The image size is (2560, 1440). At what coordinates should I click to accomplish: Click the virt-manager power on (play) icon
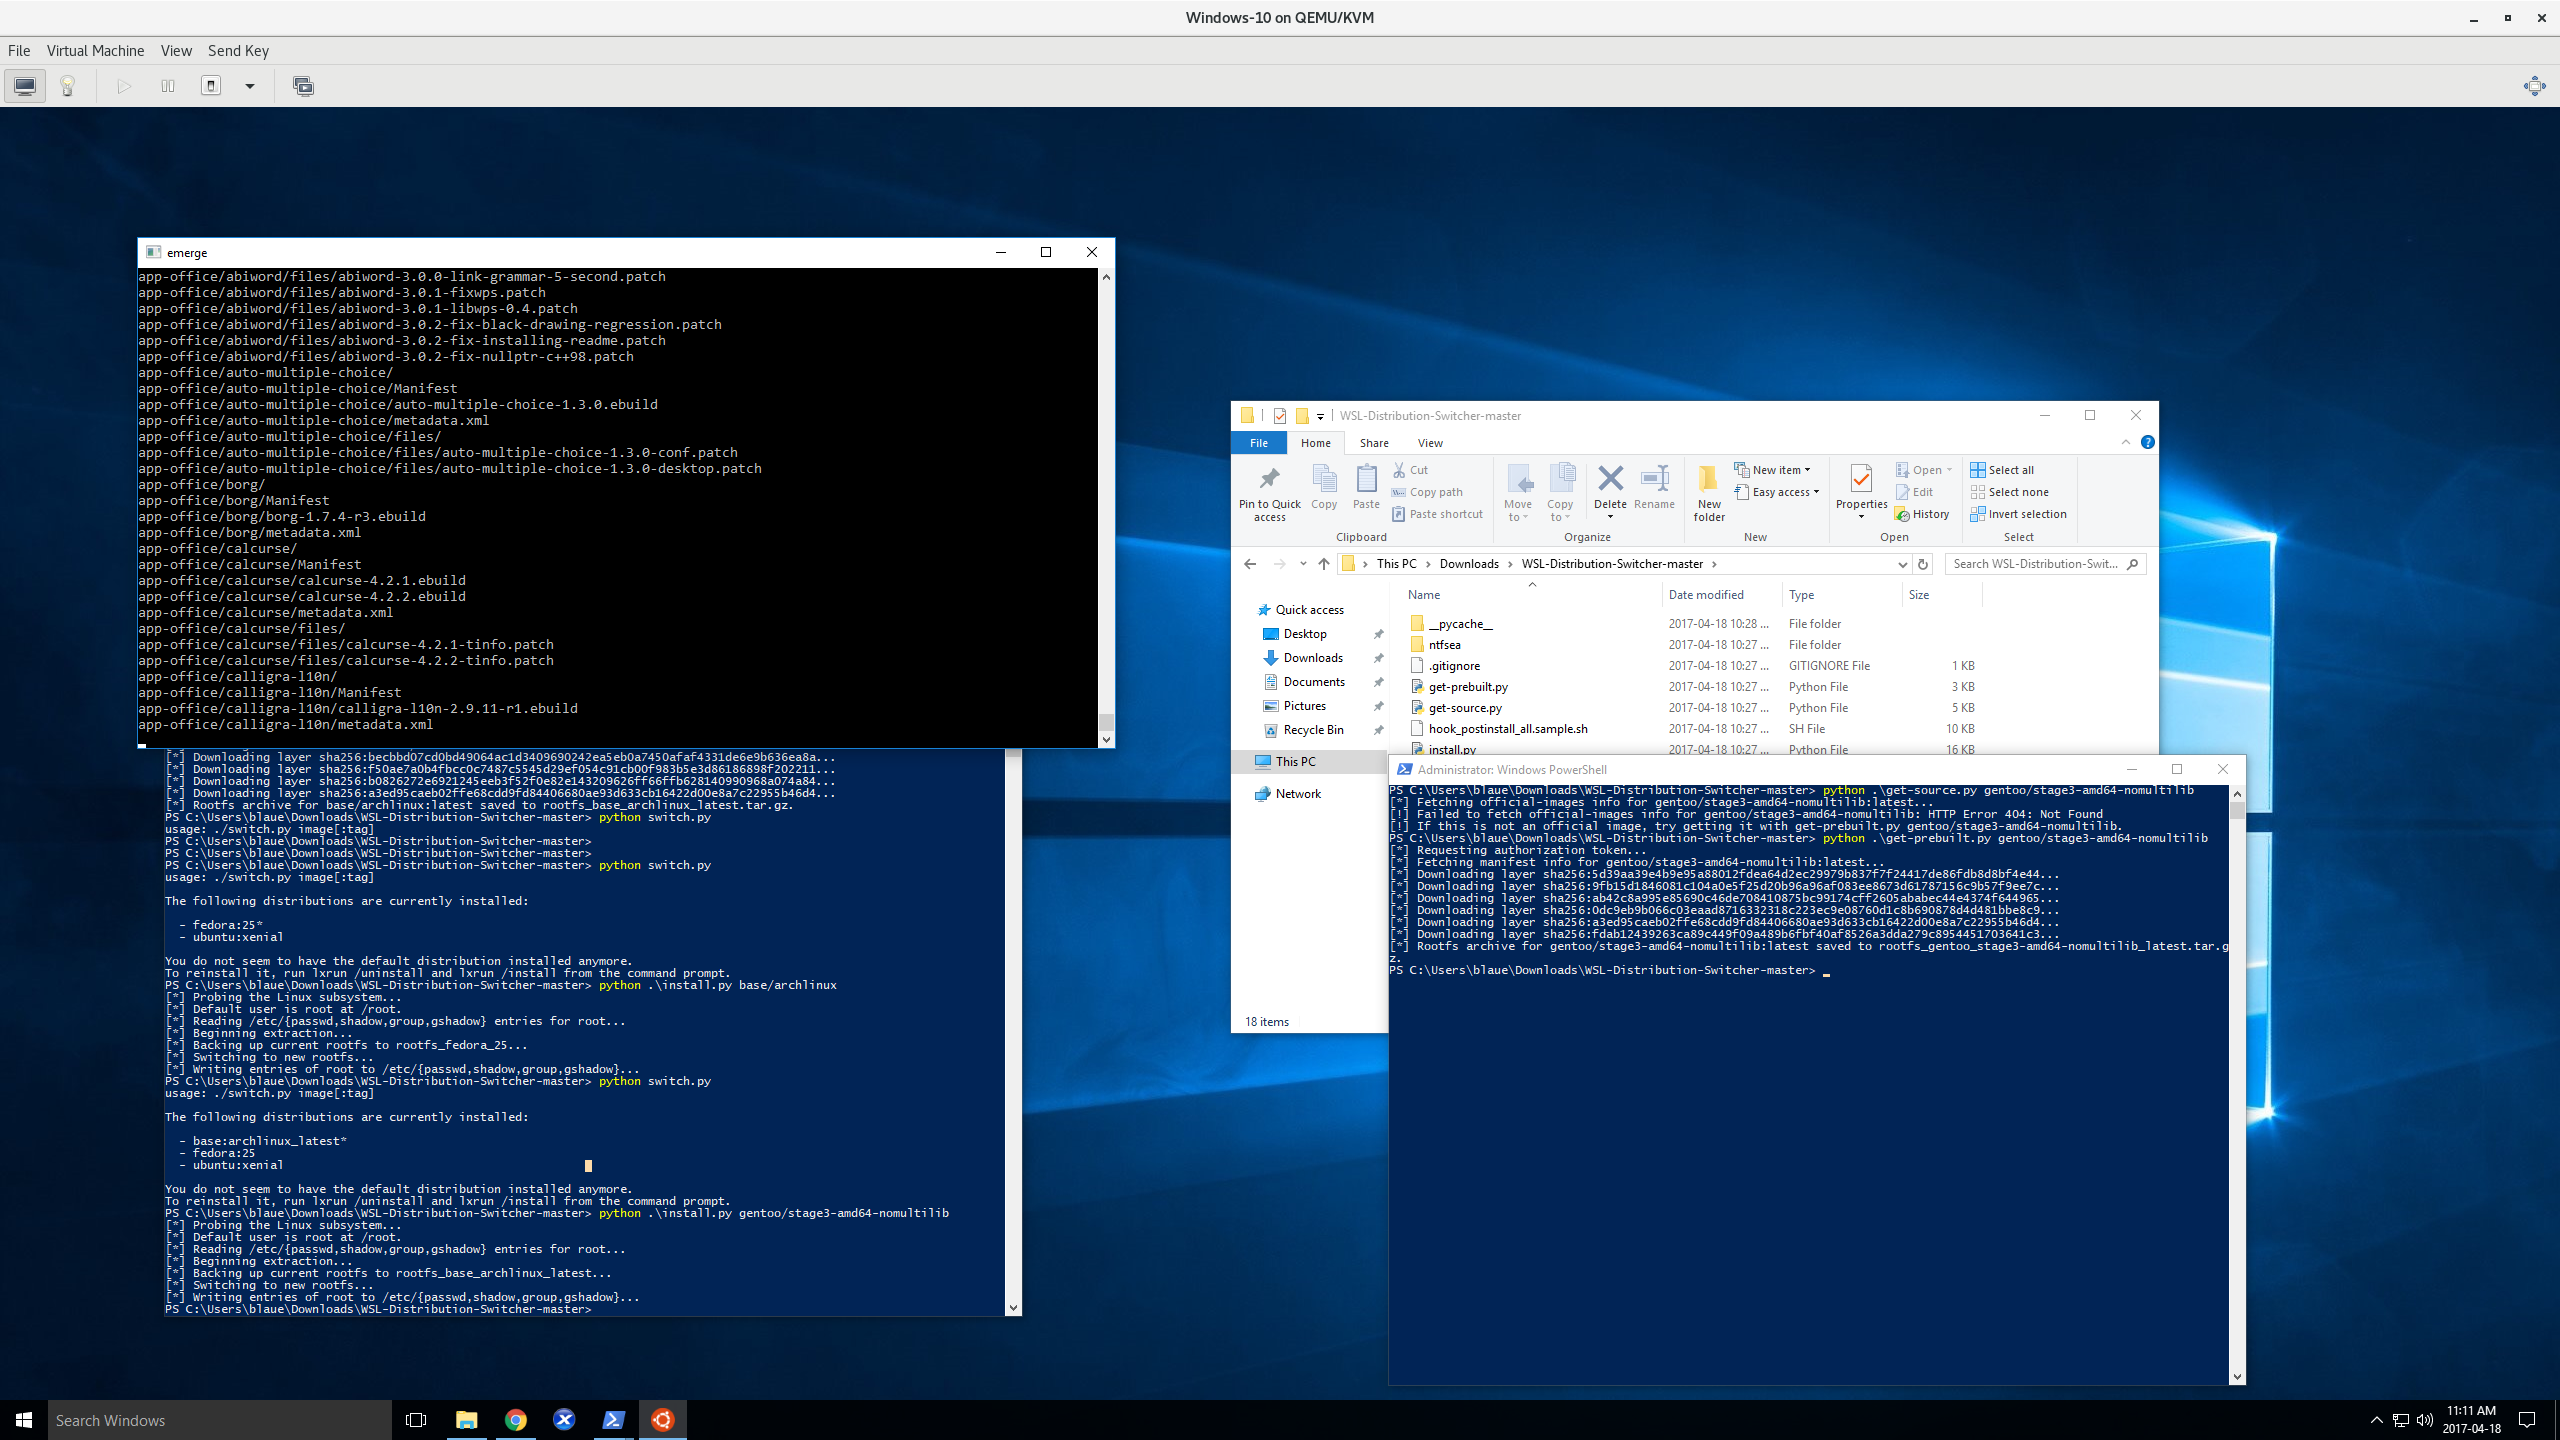tap(124, 86)
